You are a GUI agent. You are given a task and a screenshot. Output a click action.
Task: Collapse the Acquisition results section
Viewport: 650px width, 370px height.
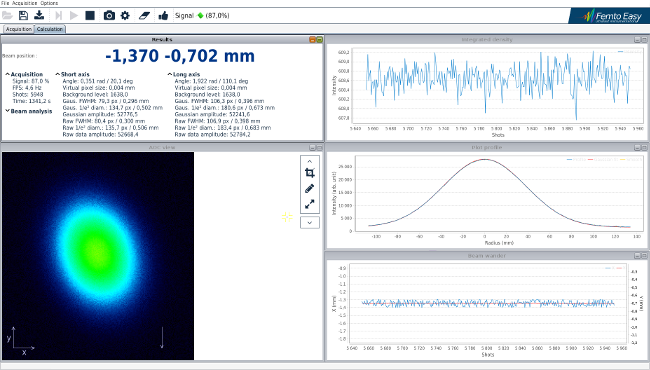click(8, 74)
